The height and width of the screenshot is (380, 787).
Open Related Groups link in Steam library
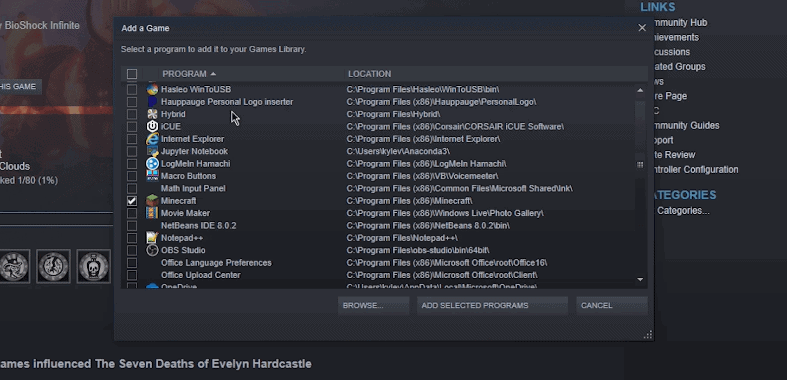[x=679, y=66]
